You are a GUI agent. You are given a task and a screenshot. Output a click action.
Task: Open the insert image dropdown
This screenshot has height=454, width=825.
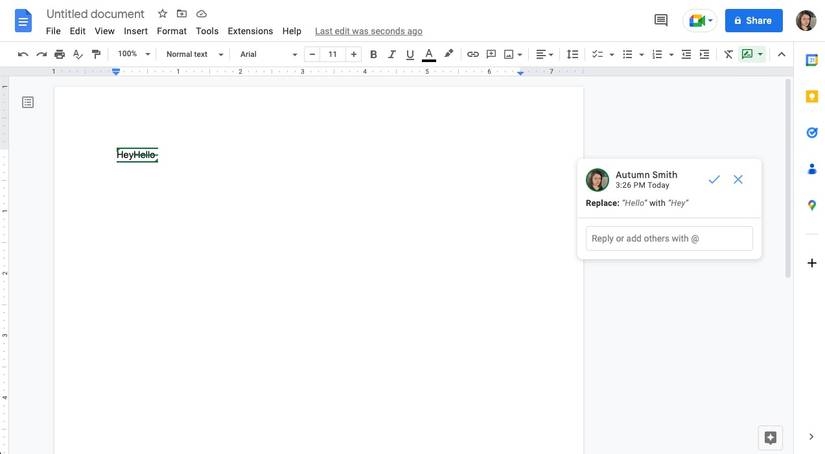click(512, 54)
